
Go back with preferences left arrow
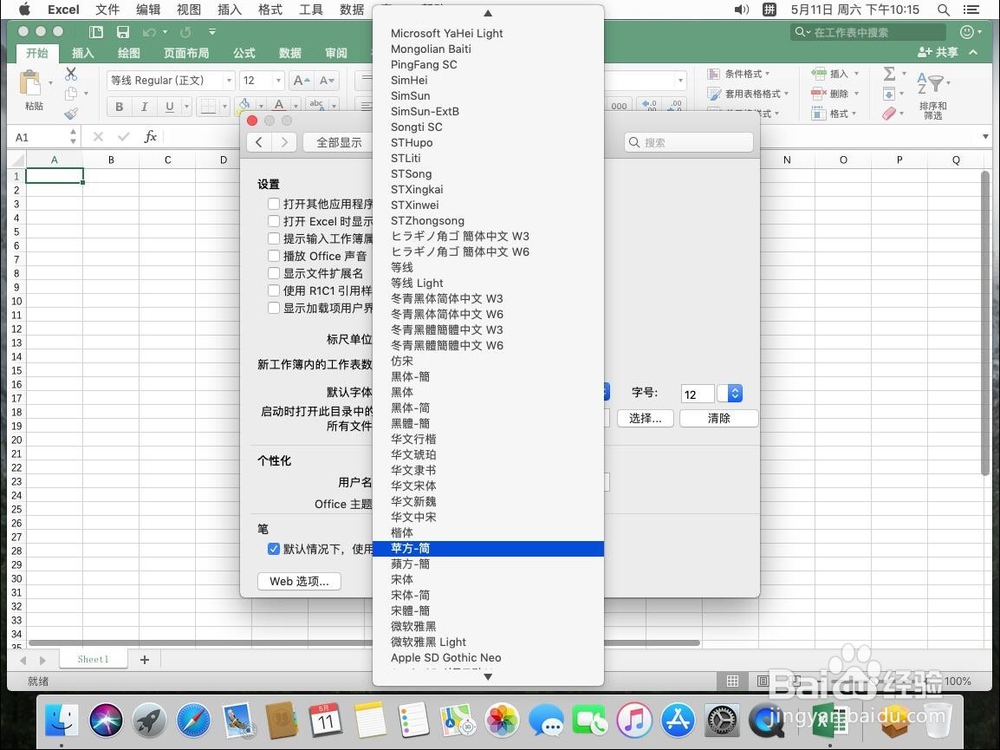pyautogui.click(x=259, y=142)
